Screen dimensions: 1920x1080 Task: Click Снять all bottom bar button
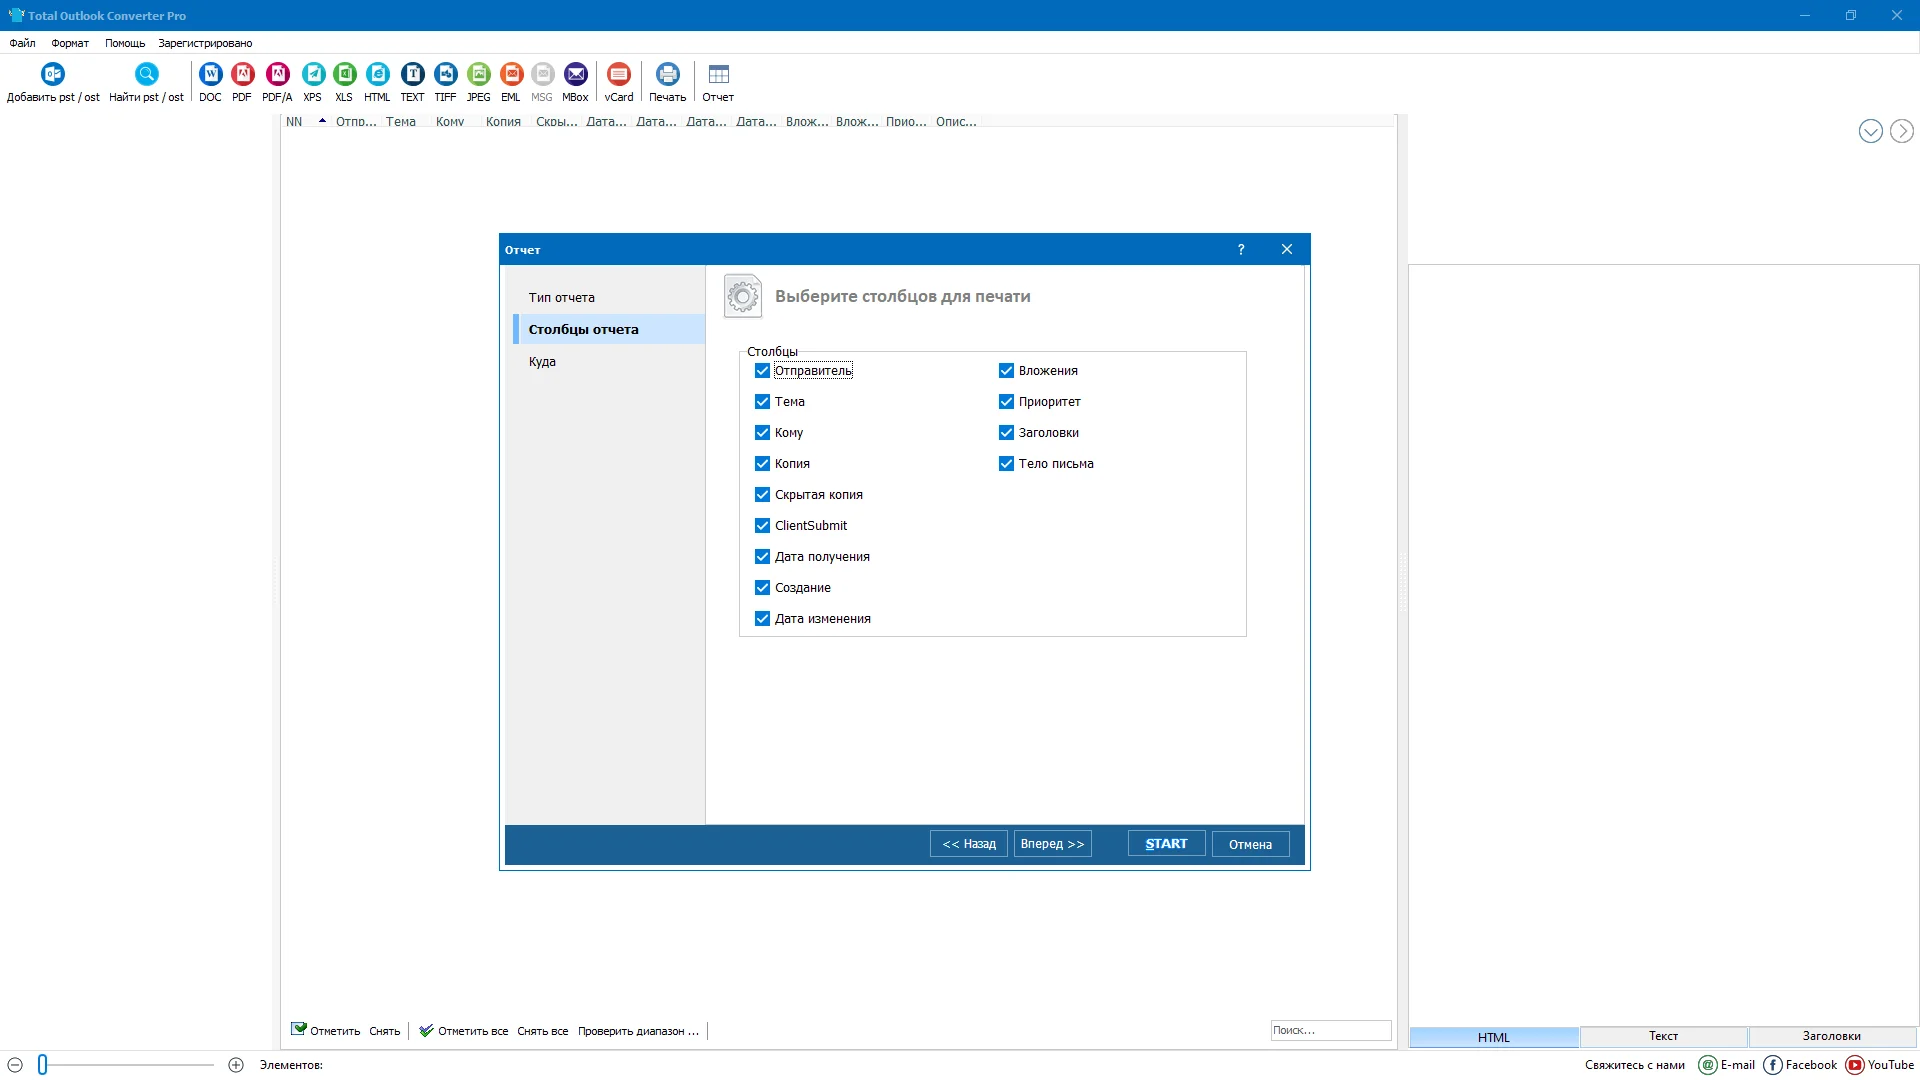coord(542,1031)
